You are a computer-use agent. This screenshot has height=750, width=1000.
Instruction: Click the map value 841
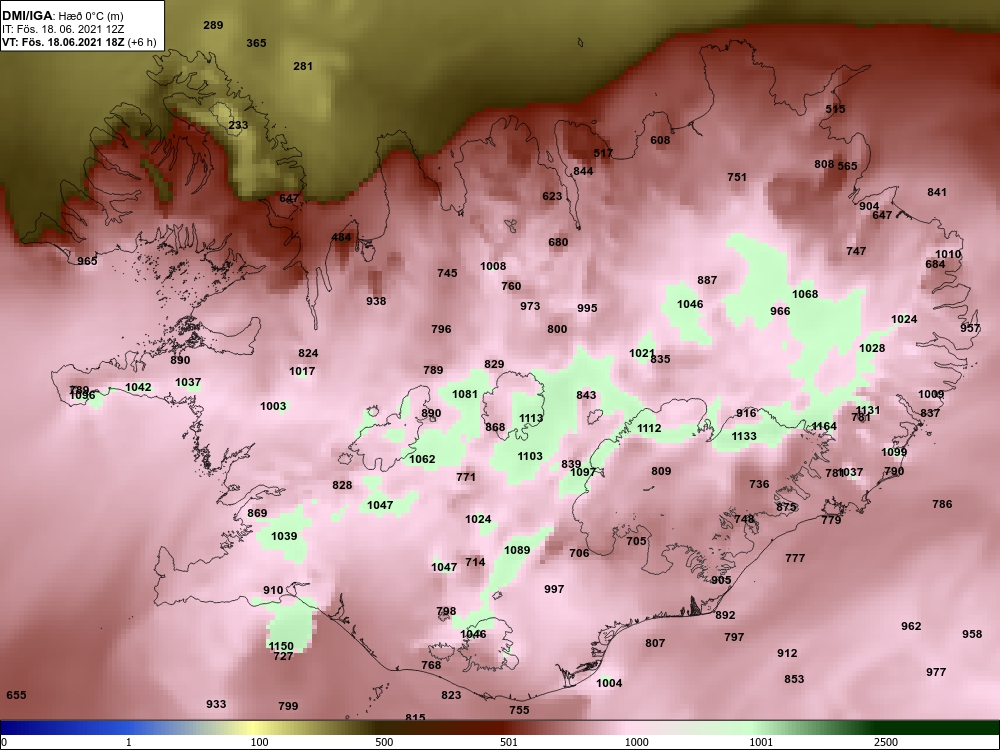937,193
